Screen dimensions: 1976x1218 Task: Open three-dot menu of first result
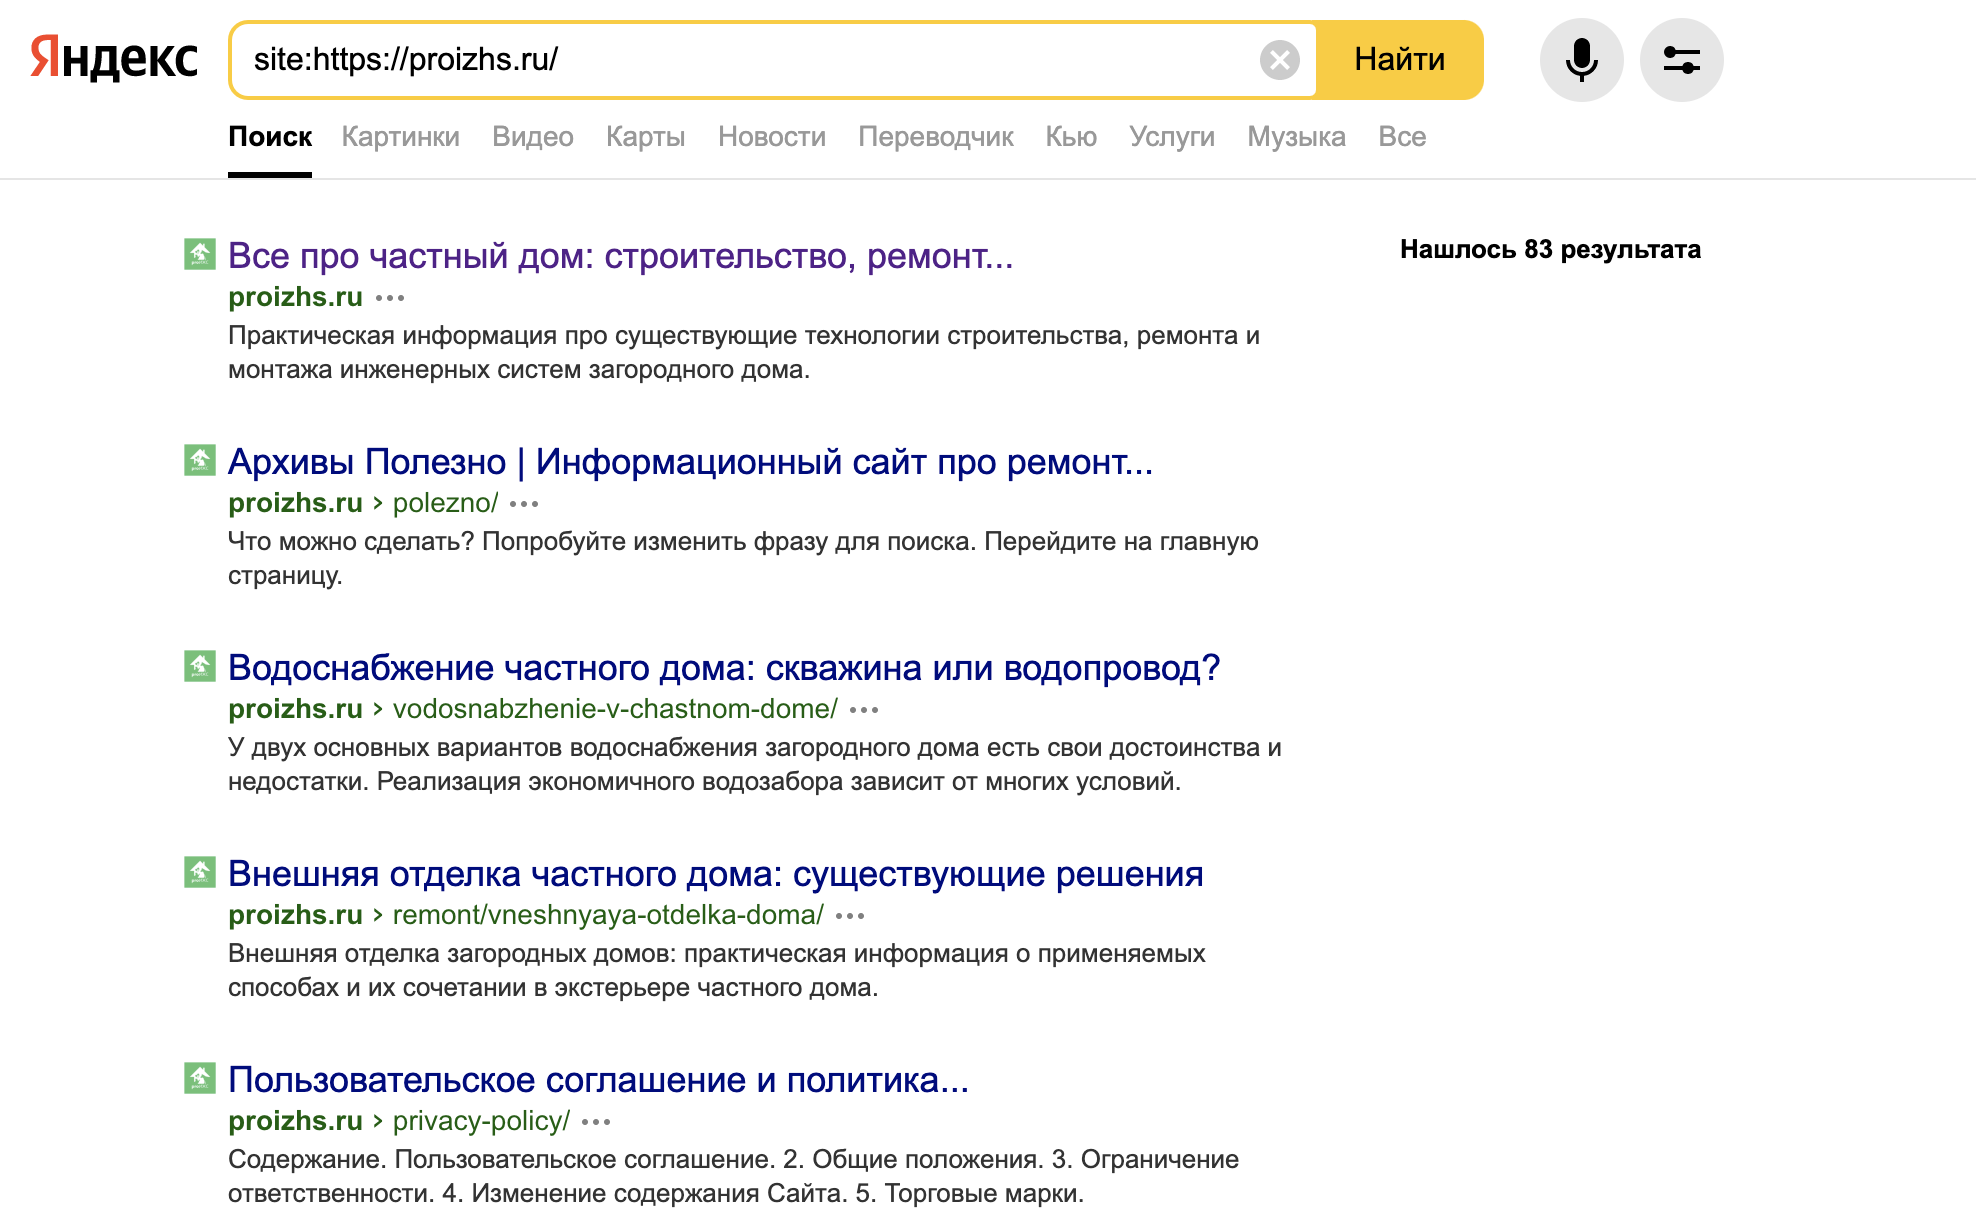(x=390, y=298)
